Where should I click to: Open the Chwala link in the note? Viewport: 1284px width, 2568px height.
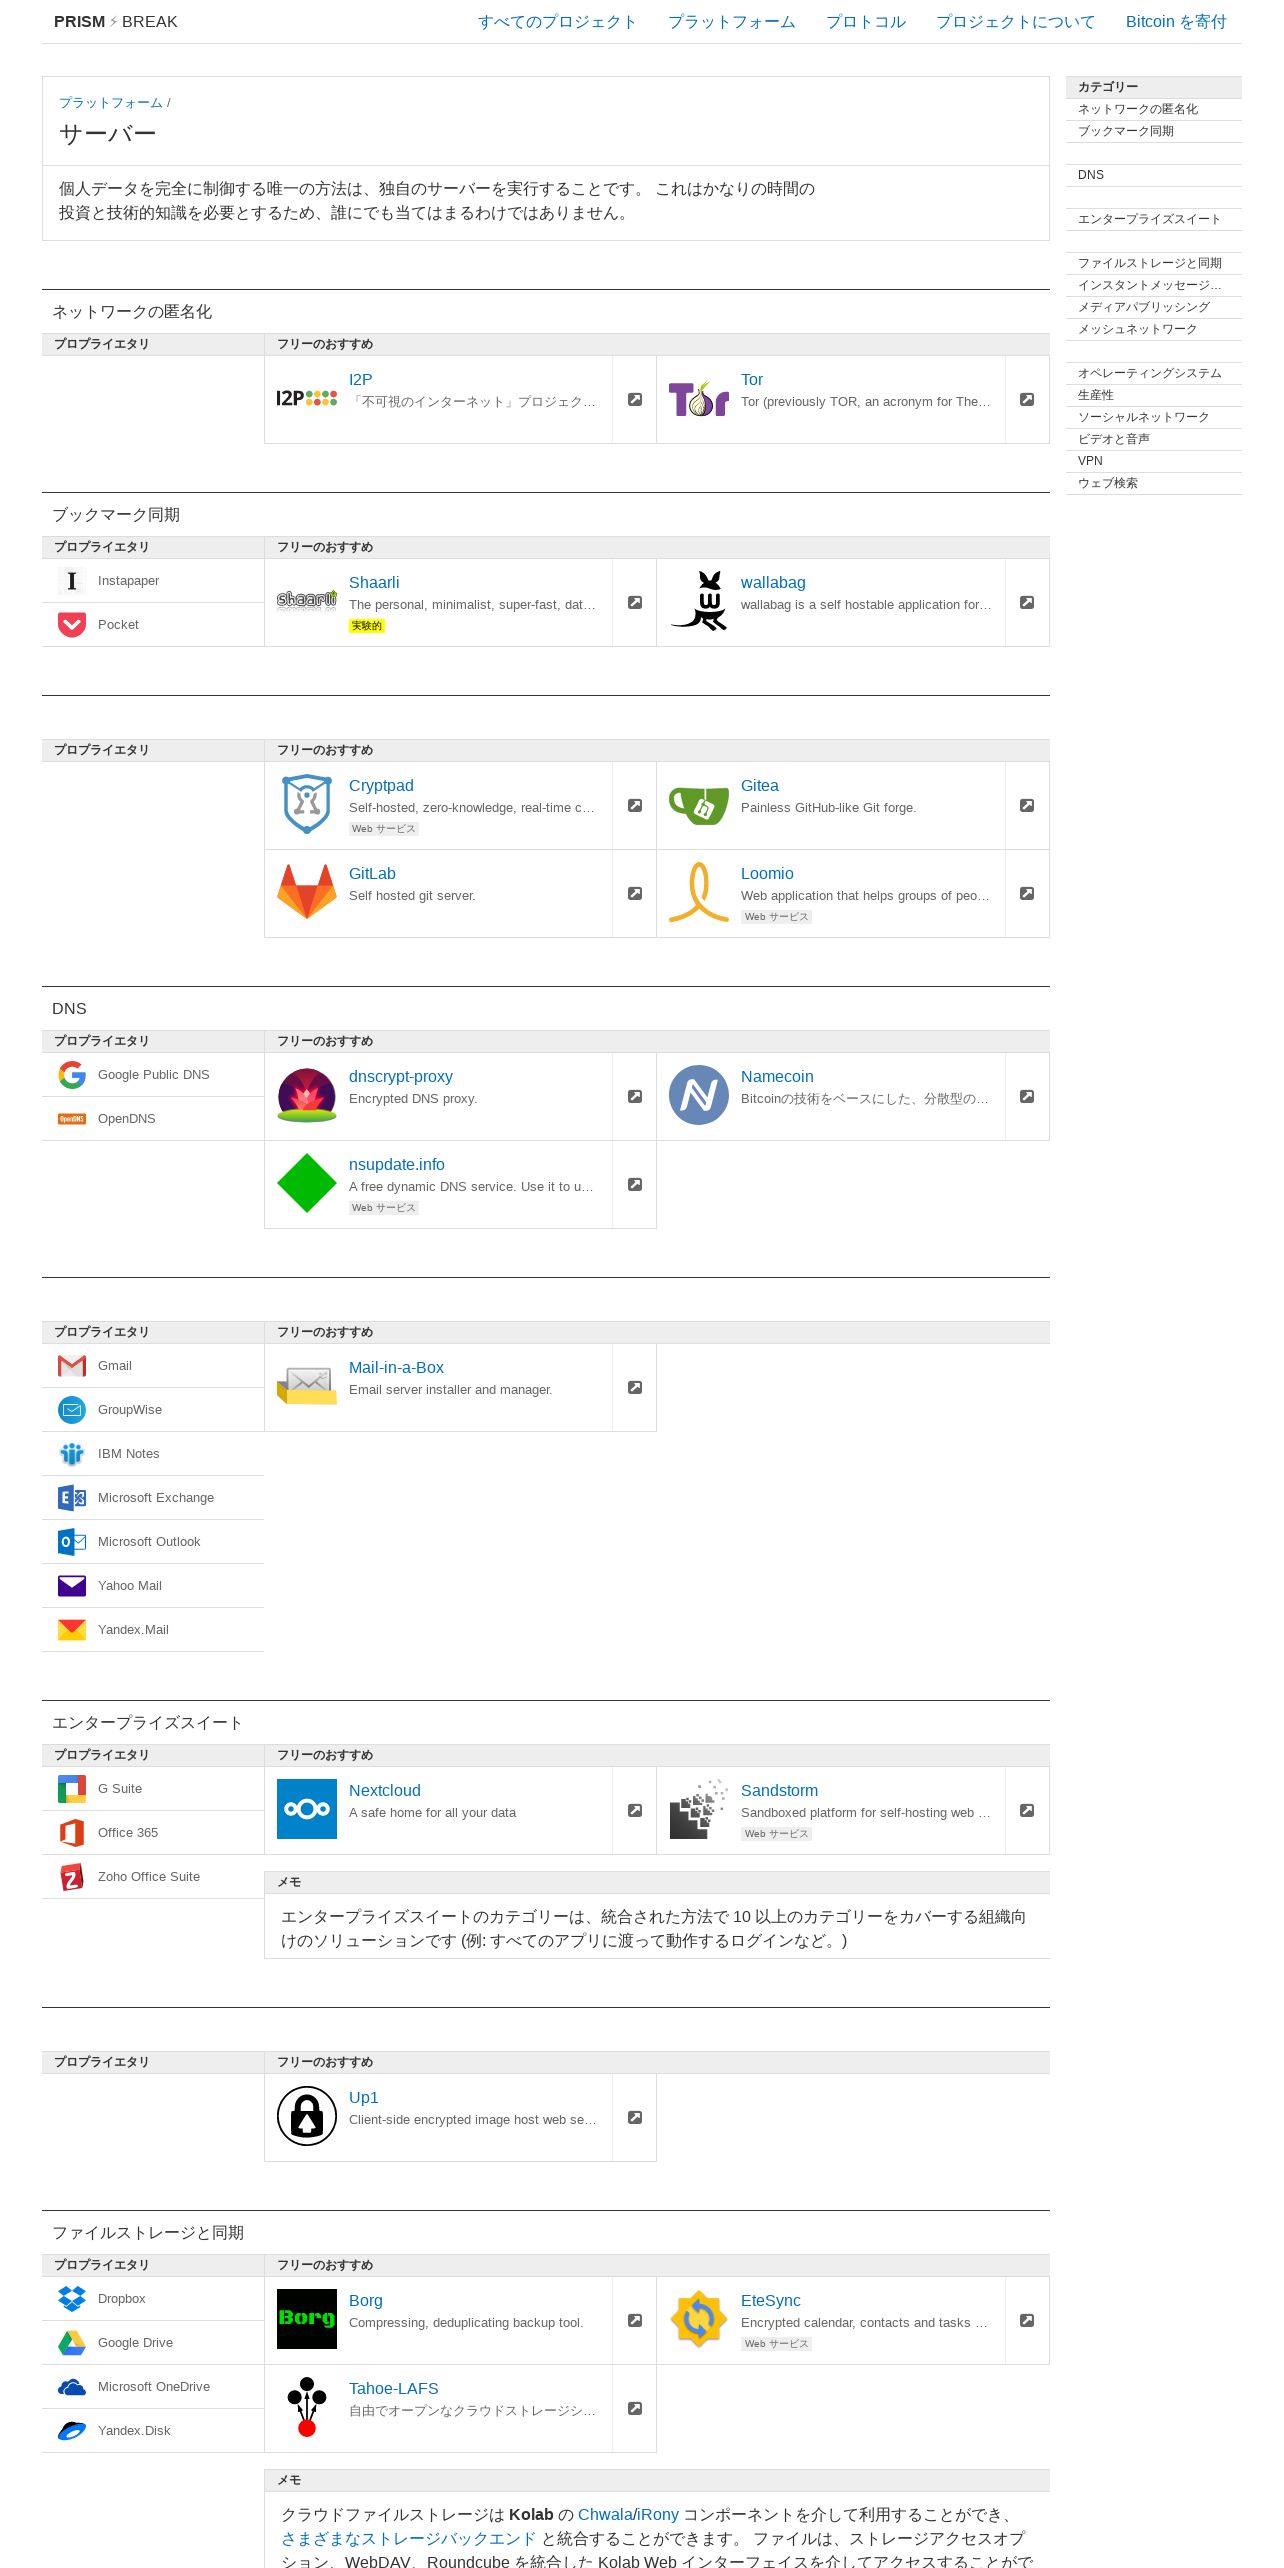pos(605,2515)
